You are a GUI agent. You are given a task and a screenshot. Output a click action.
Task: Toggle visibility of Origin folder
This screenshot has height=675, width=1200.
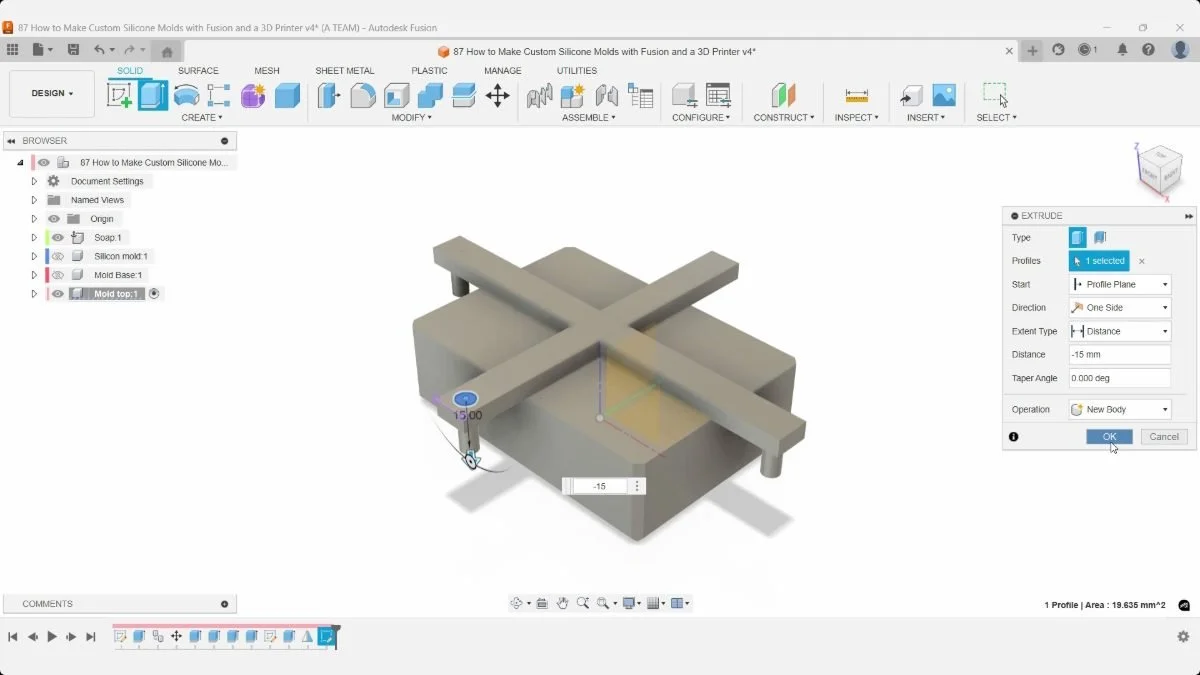click(54, 219)
